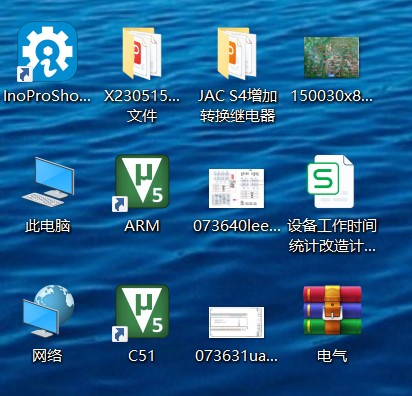412x396 pixels.
Task: Select the 073631ua image thumbnail
Action: pyautogui.click(x=236, y=322)
